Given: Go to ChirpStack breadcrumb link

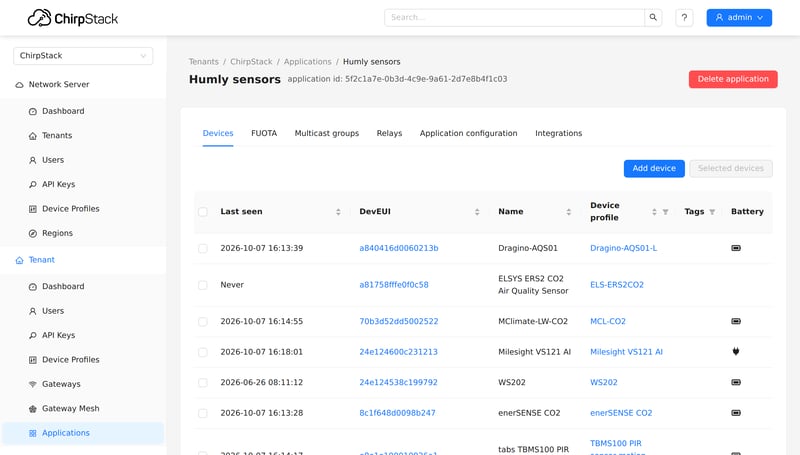Looking at the screenshot, I should [251, 62].
